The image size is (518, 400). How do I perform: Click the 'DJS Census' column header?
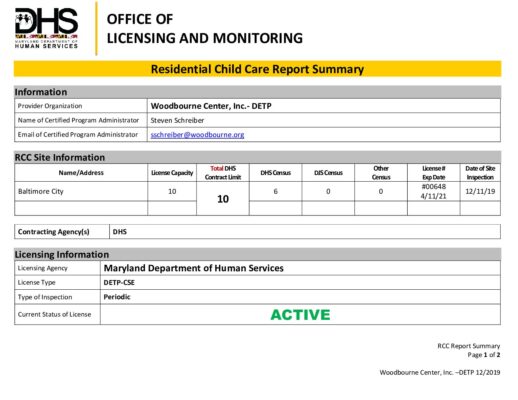tap(328, 173)
